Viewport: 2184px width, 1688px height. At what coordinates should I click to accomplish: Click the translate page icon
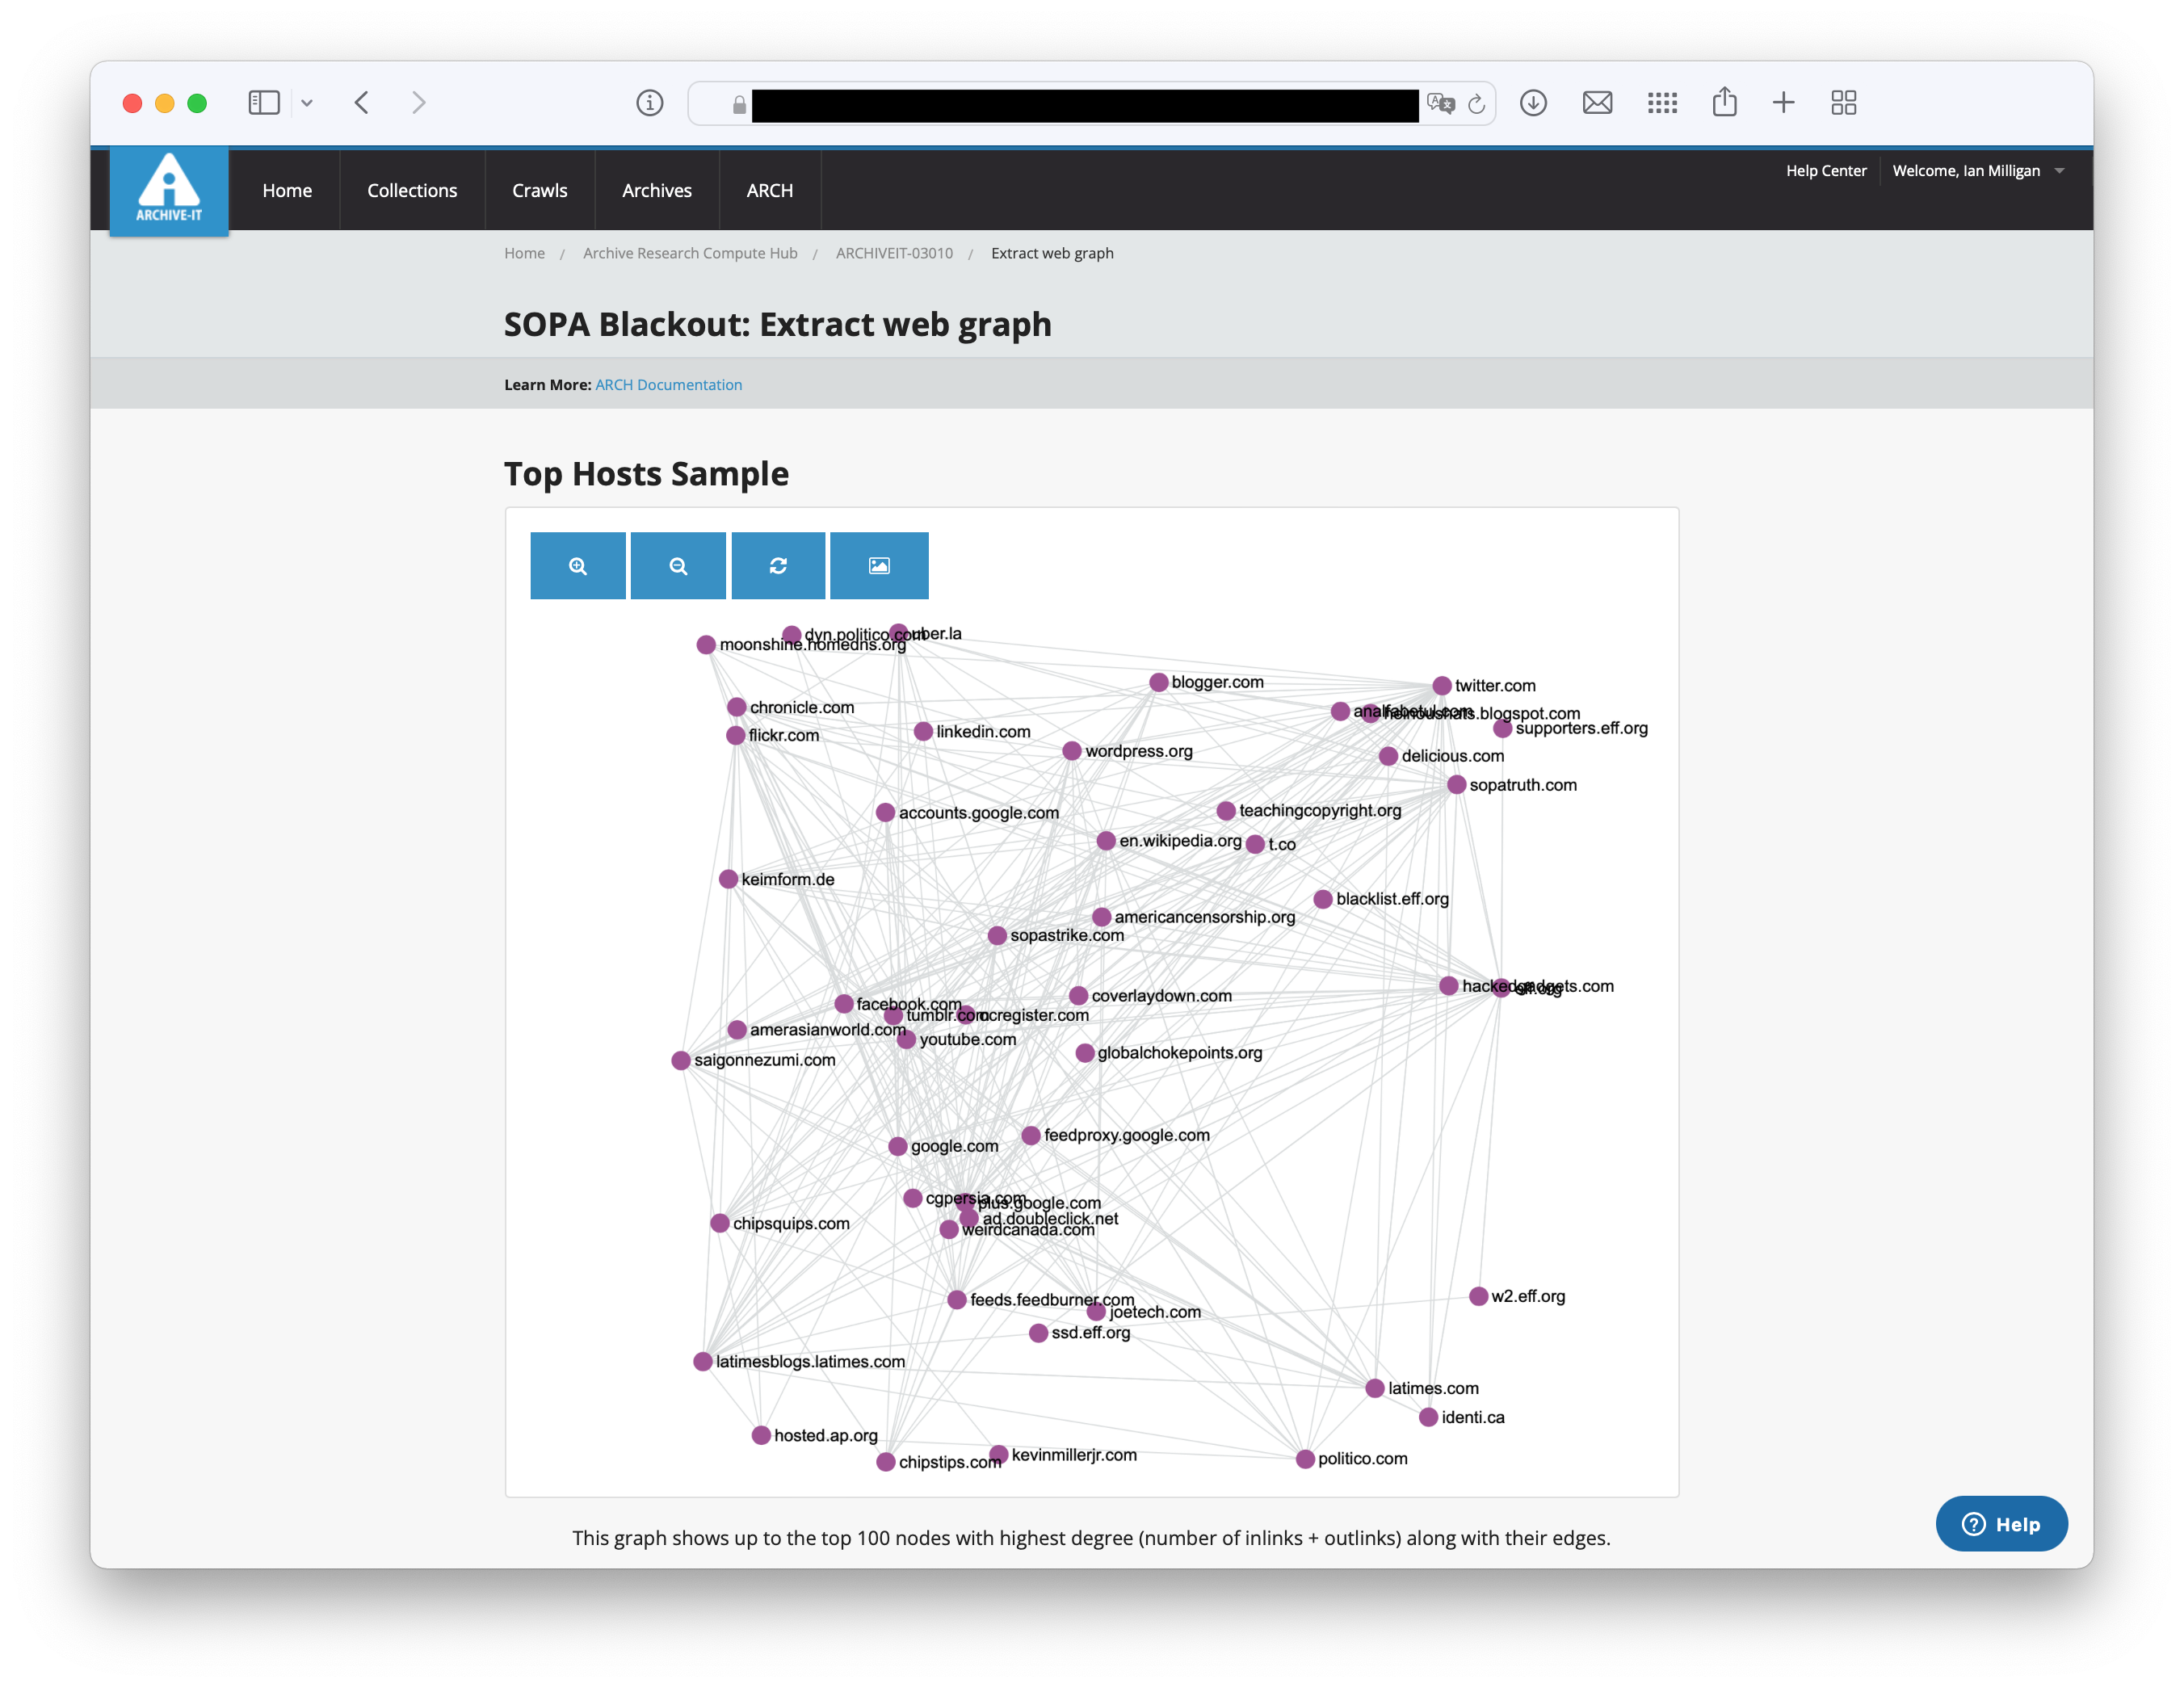1440,103
